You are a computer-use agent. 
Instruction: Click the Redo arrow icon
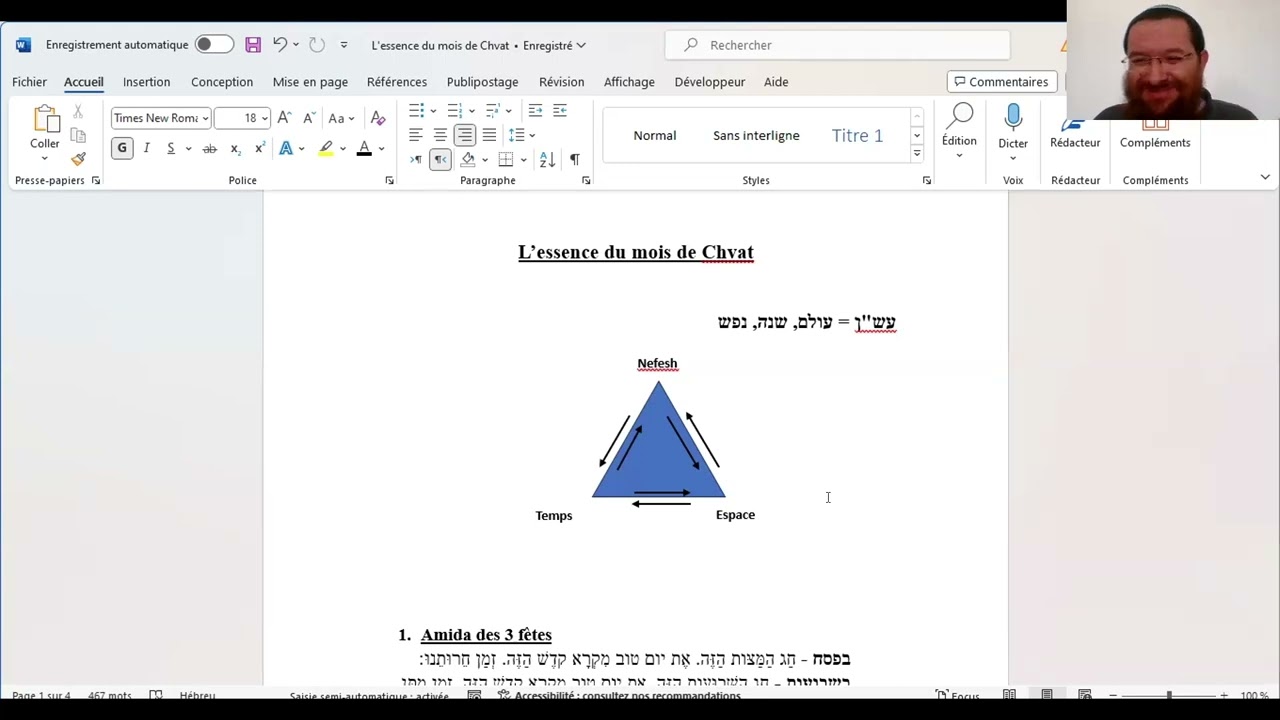317,45
